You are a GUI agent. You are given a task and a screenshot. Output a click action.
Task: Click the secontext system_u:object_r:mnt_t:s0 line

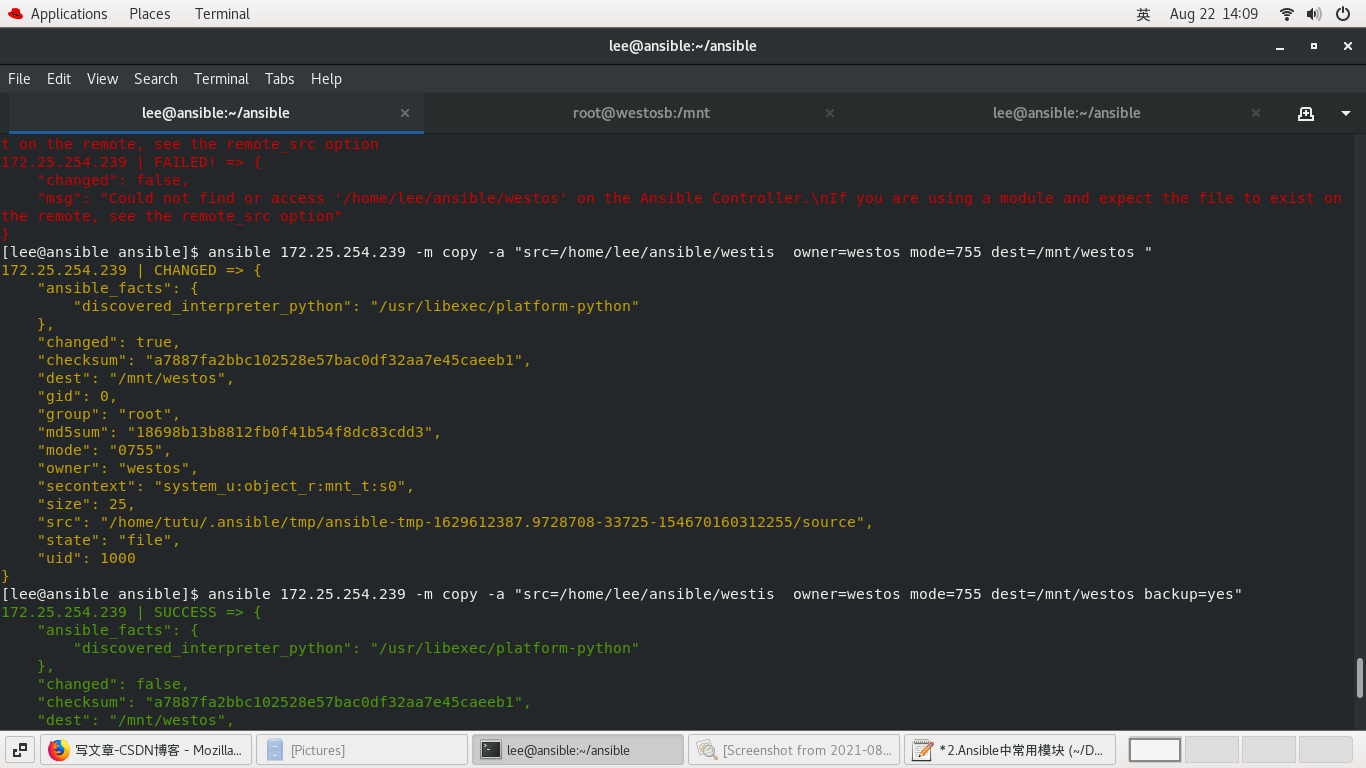tap(226, 486)
